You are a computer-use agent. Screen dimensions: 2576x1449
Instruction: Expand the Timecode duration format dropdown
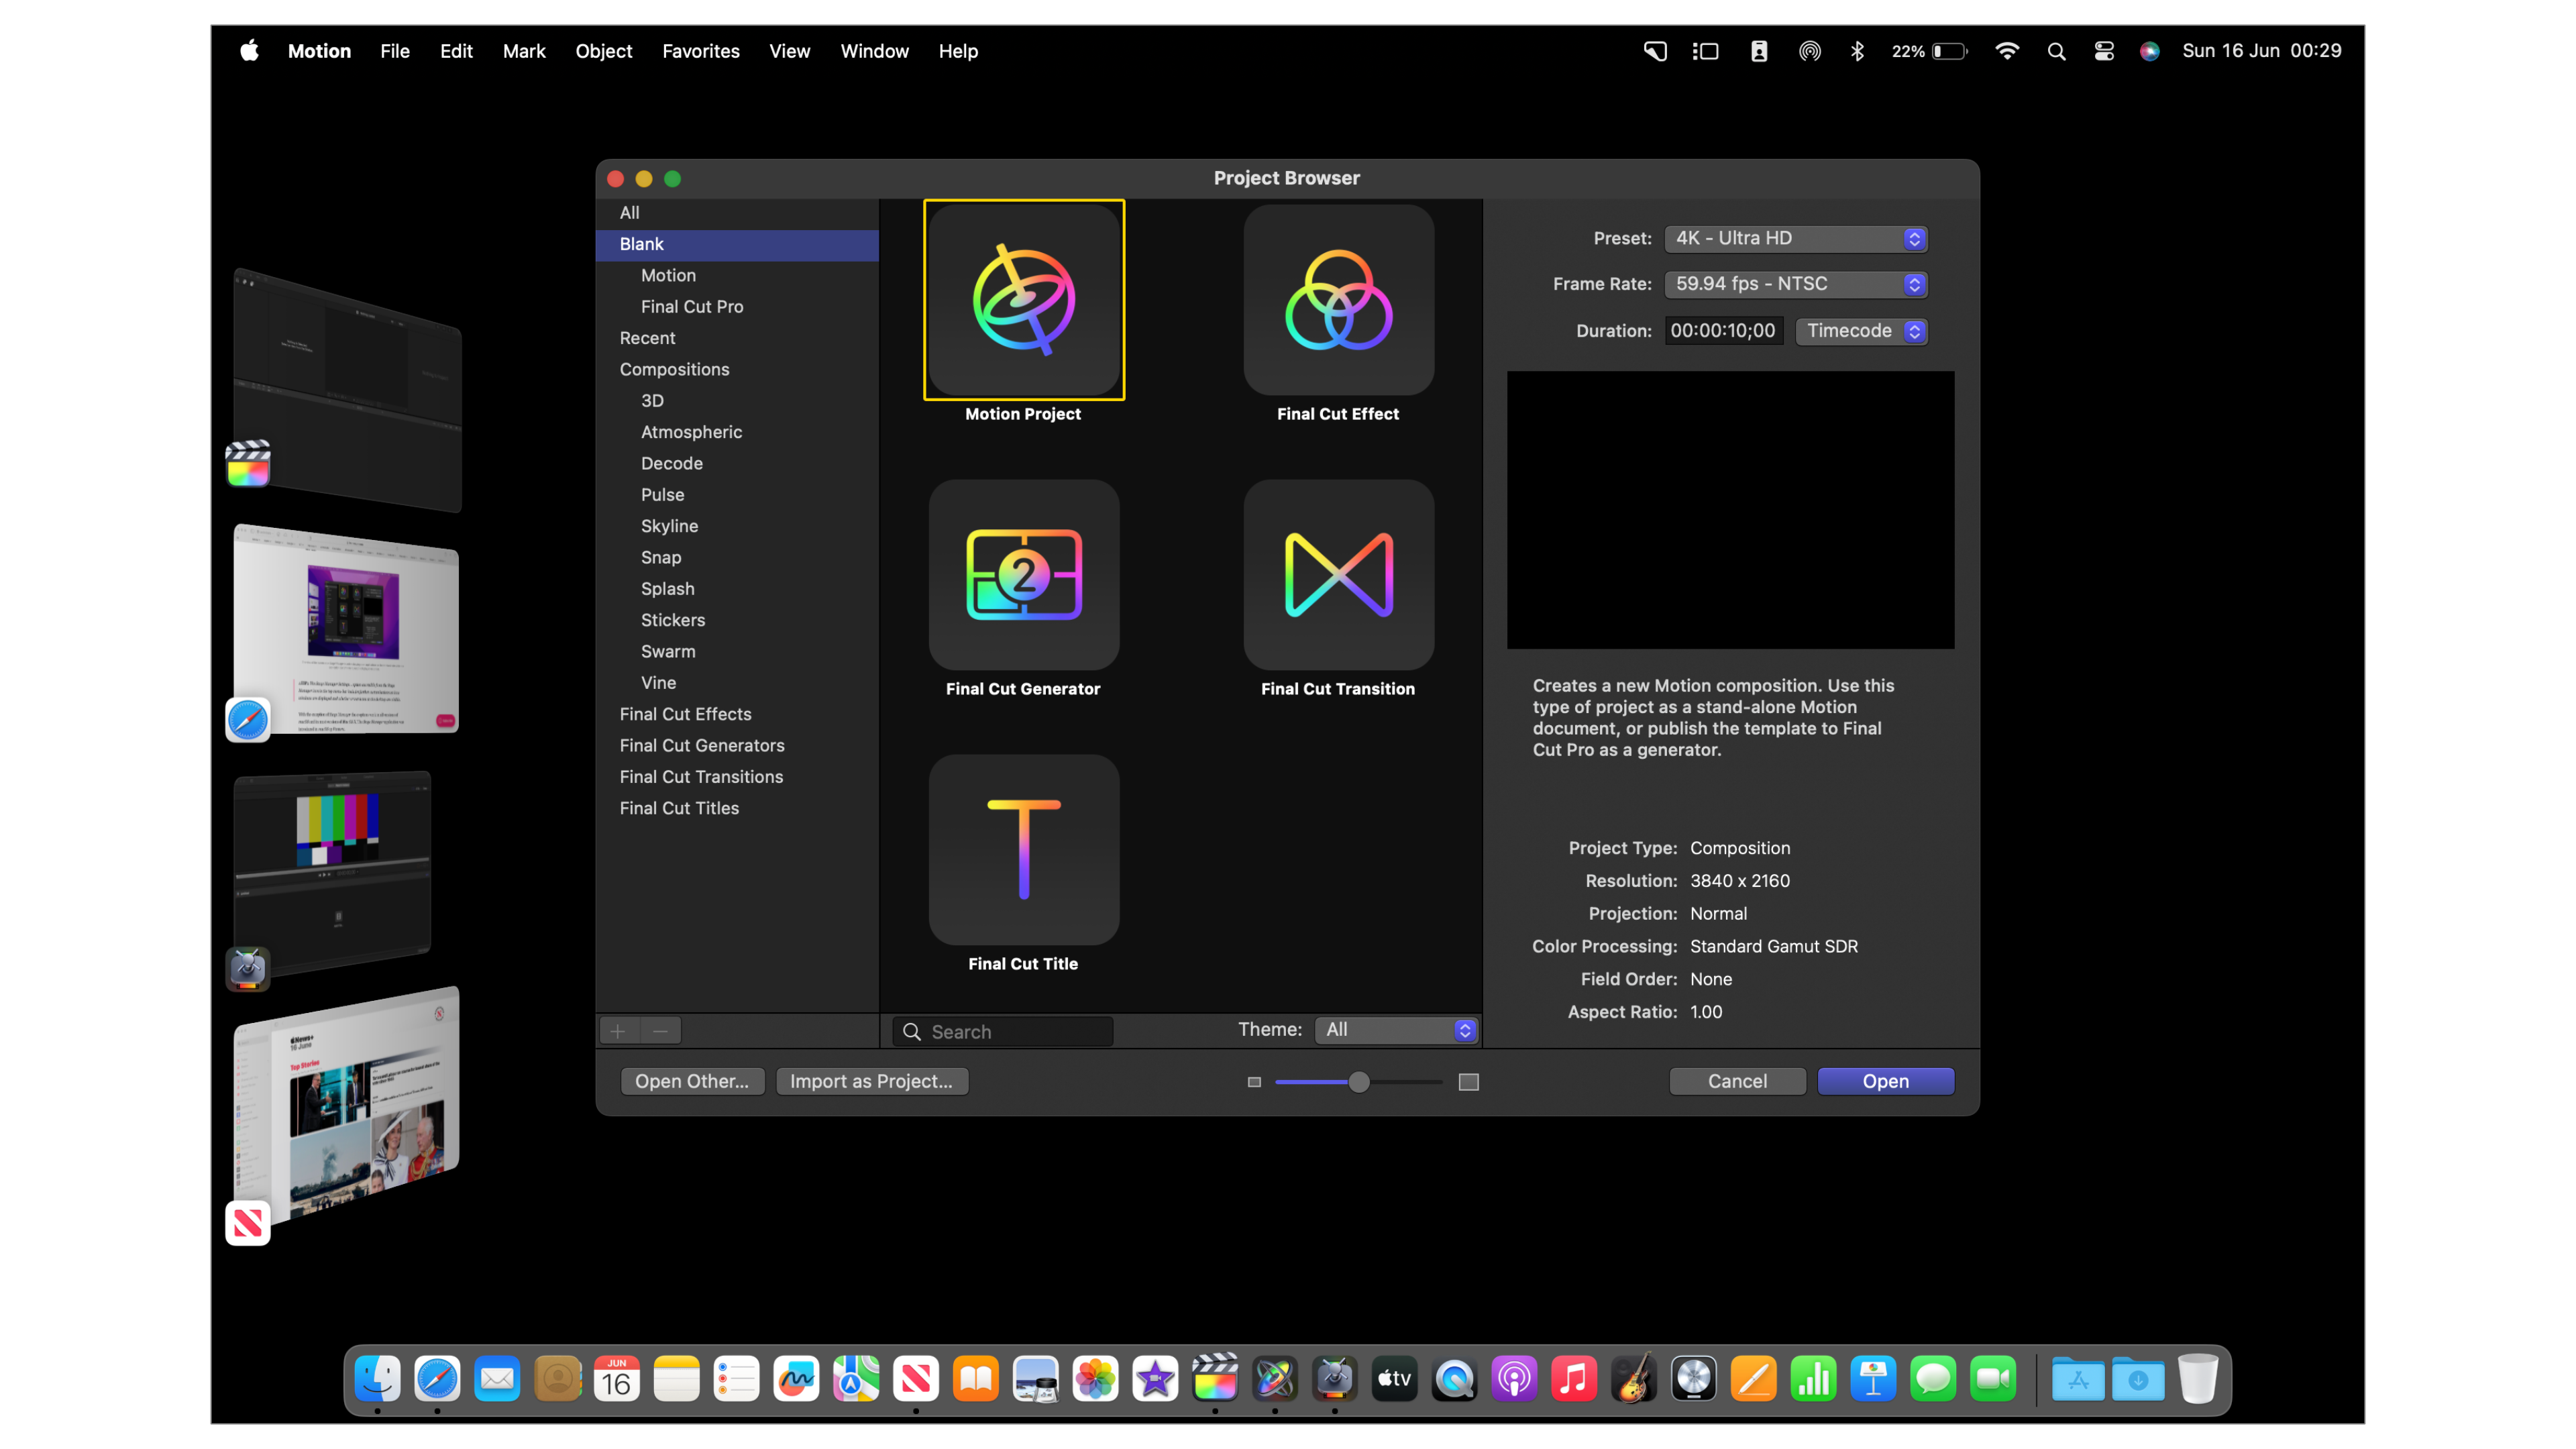[x=1862, y=331]
